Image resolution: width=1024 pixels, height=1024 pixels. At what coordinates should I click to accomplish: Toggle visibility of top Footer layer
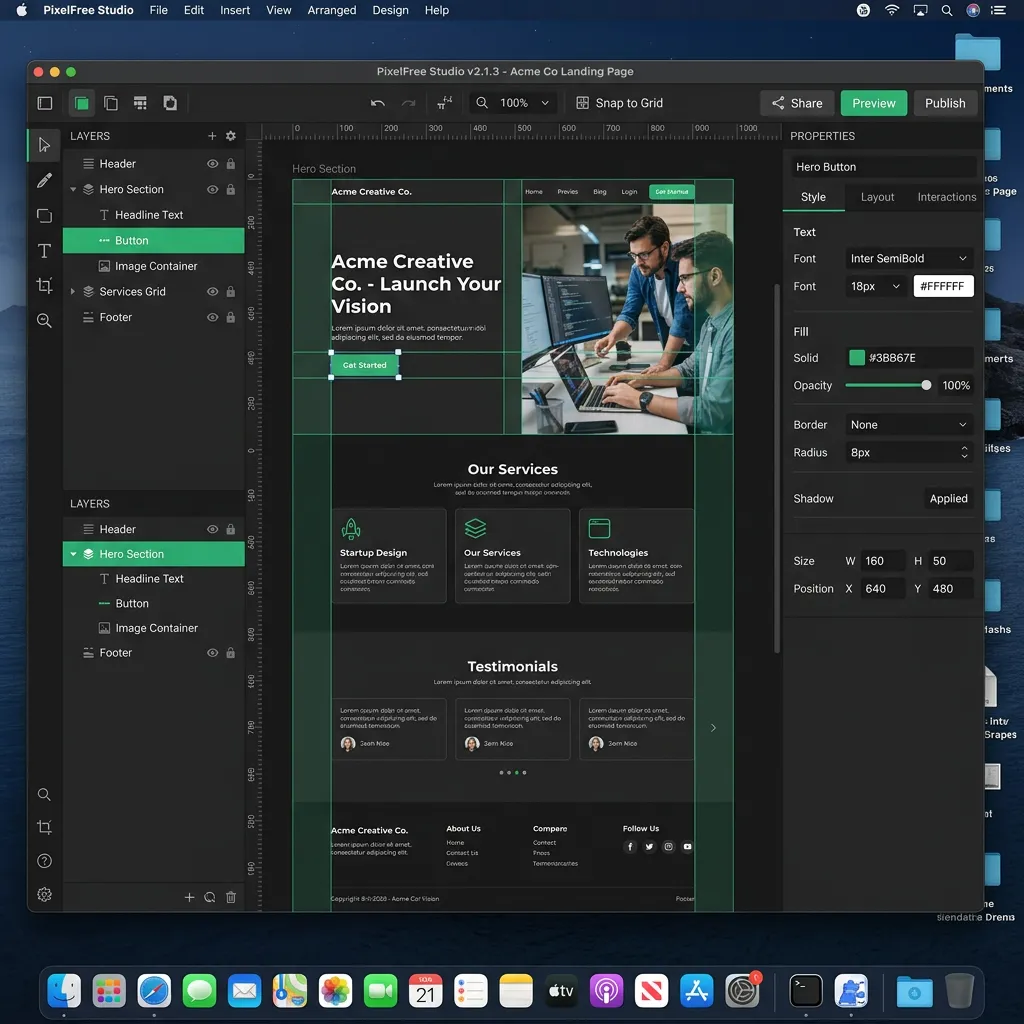coord(212,317)
